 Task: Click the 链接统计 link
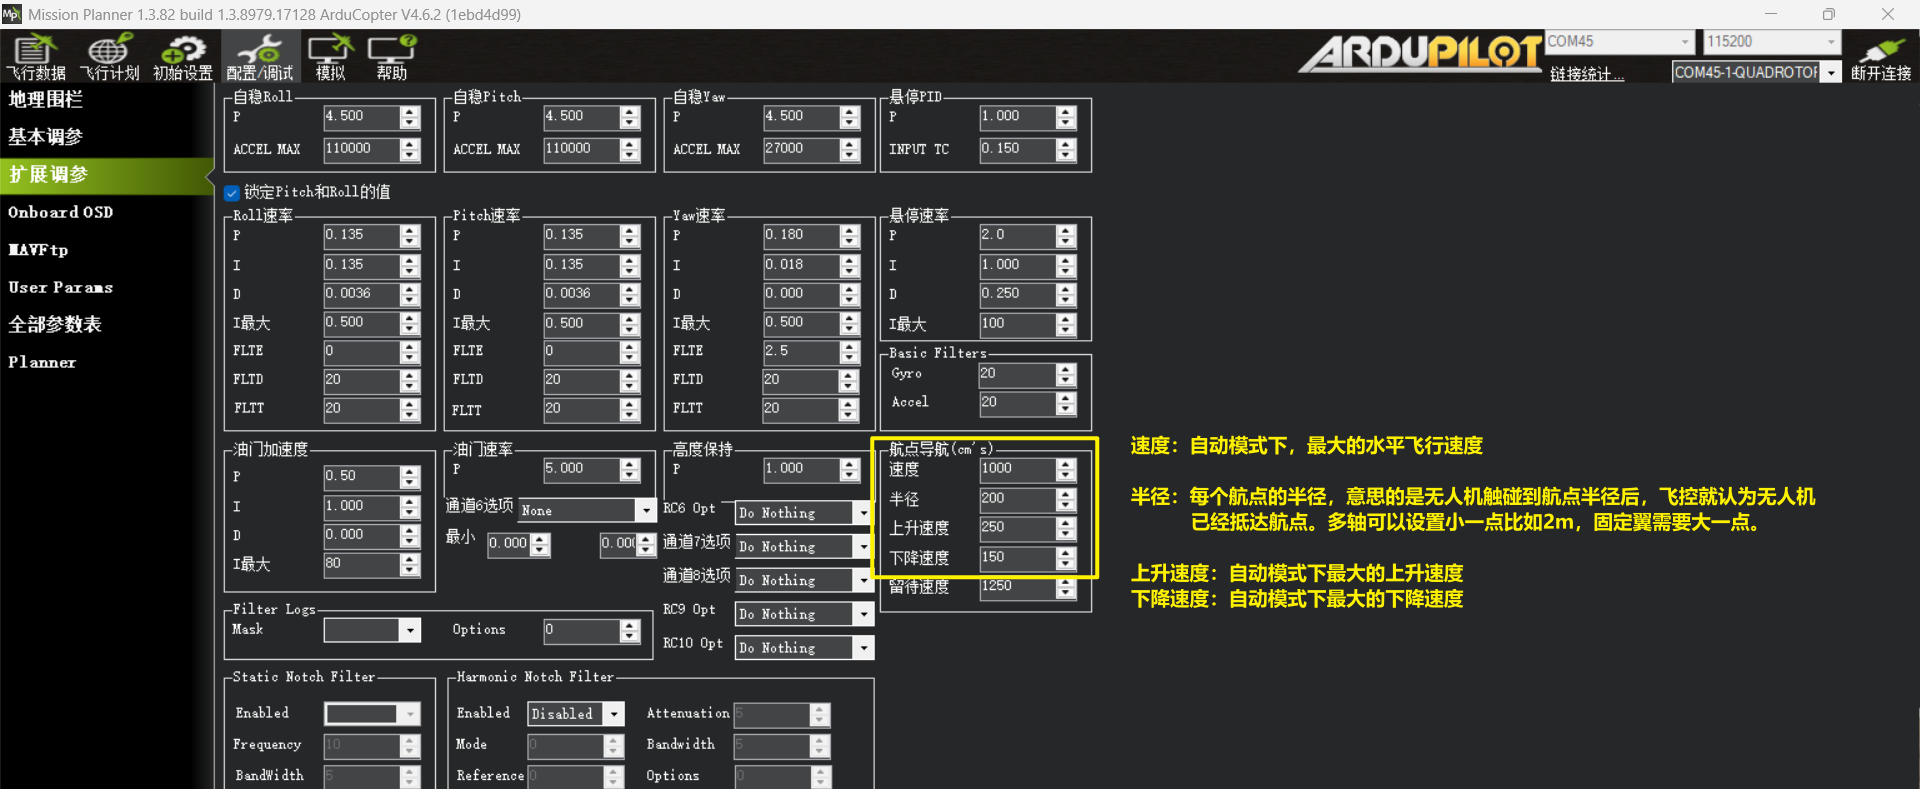click(1587, 74)
